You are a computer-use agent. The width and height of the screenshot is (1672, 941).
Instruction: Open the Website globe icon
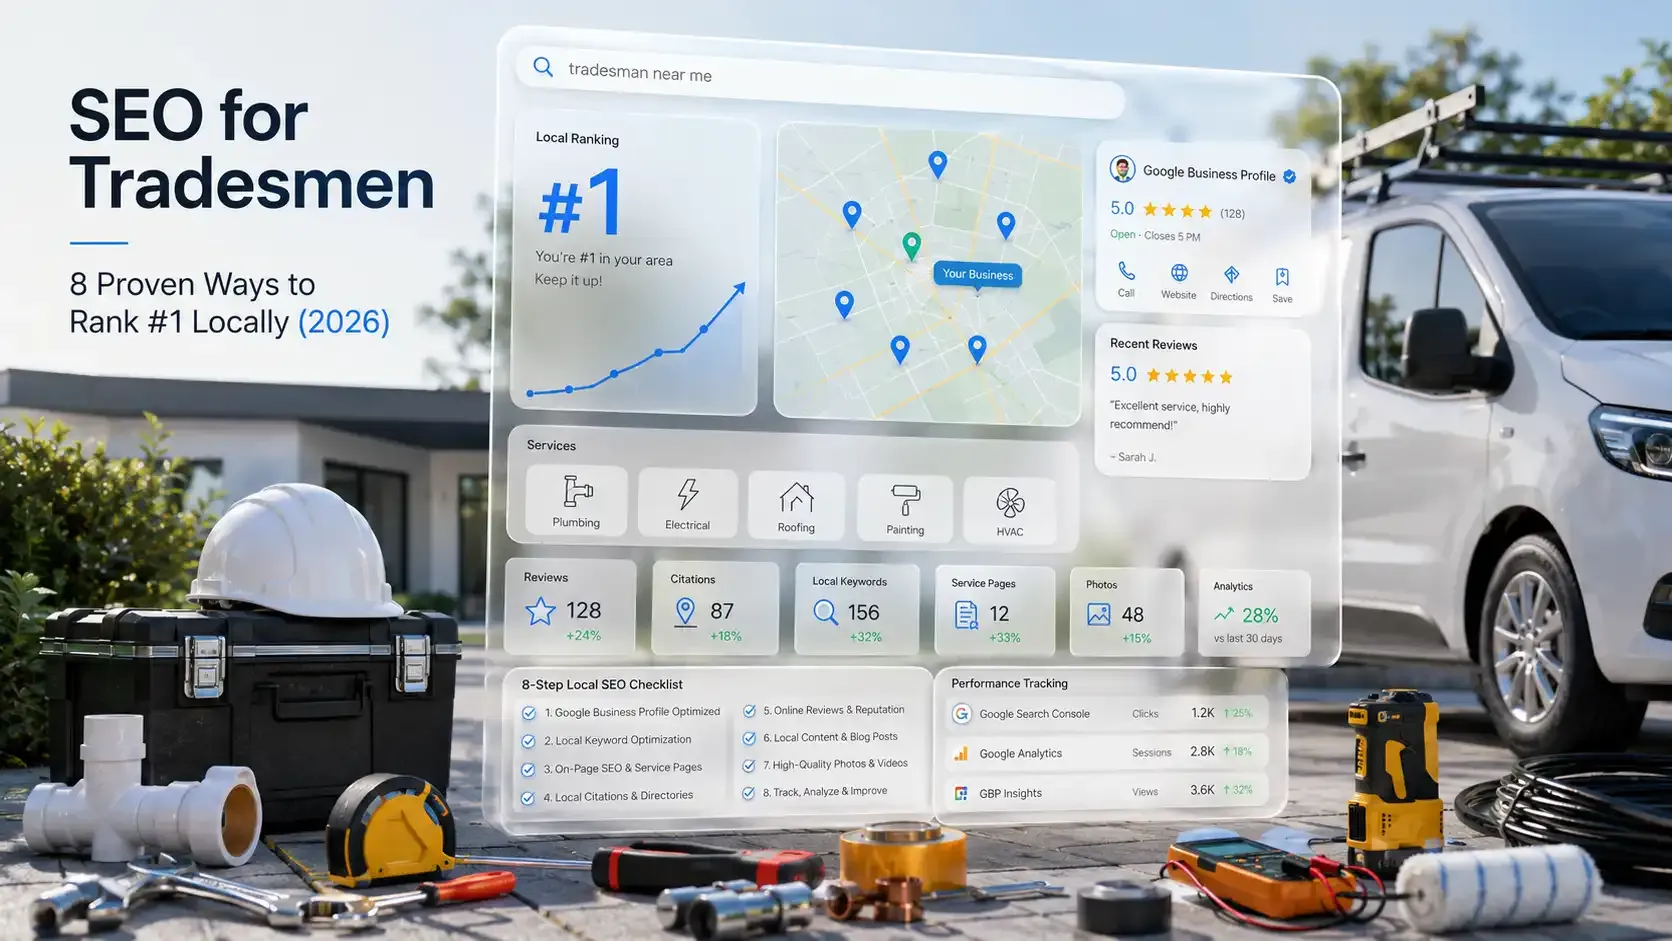(x=1179, y=273)
